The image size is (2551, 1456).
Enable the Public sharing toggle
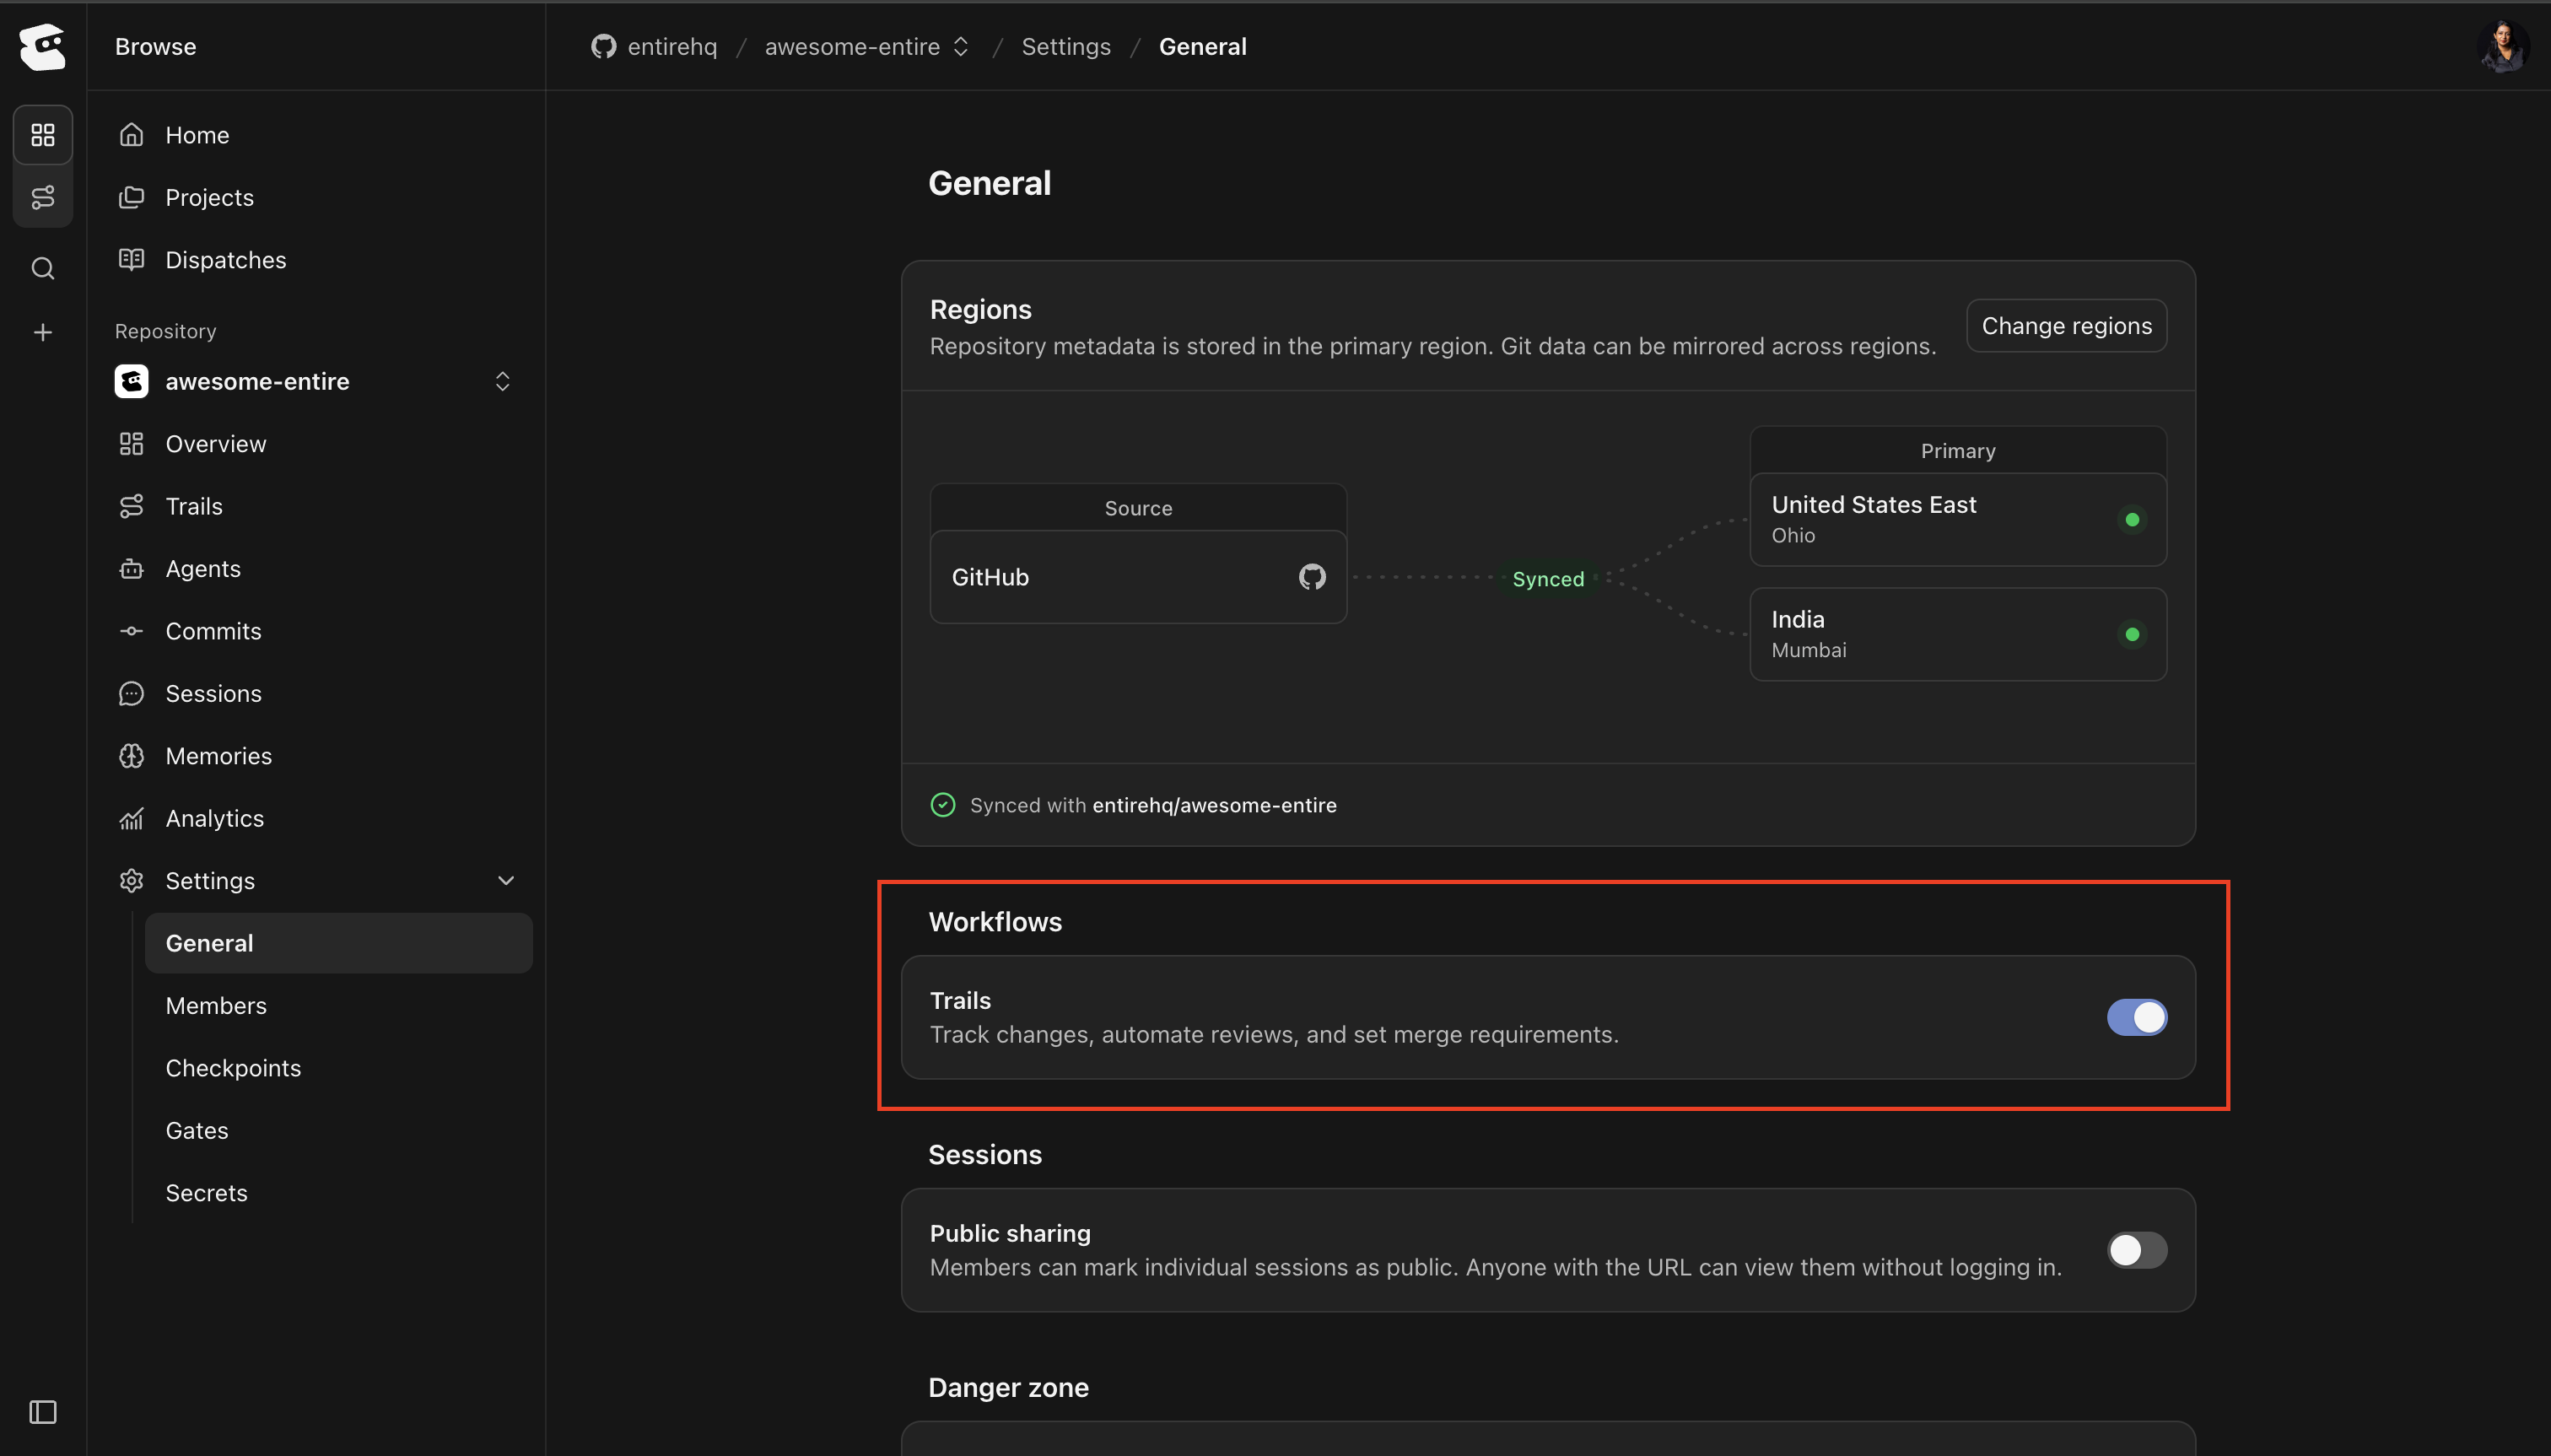pyautogui.click(x=2137, y=1250)
